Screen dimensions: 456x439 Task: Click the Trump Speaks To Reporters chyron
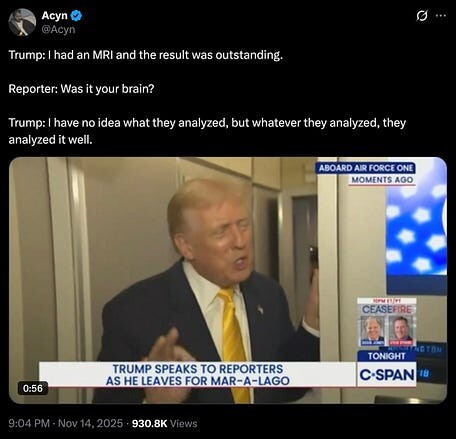coord(198,375)
